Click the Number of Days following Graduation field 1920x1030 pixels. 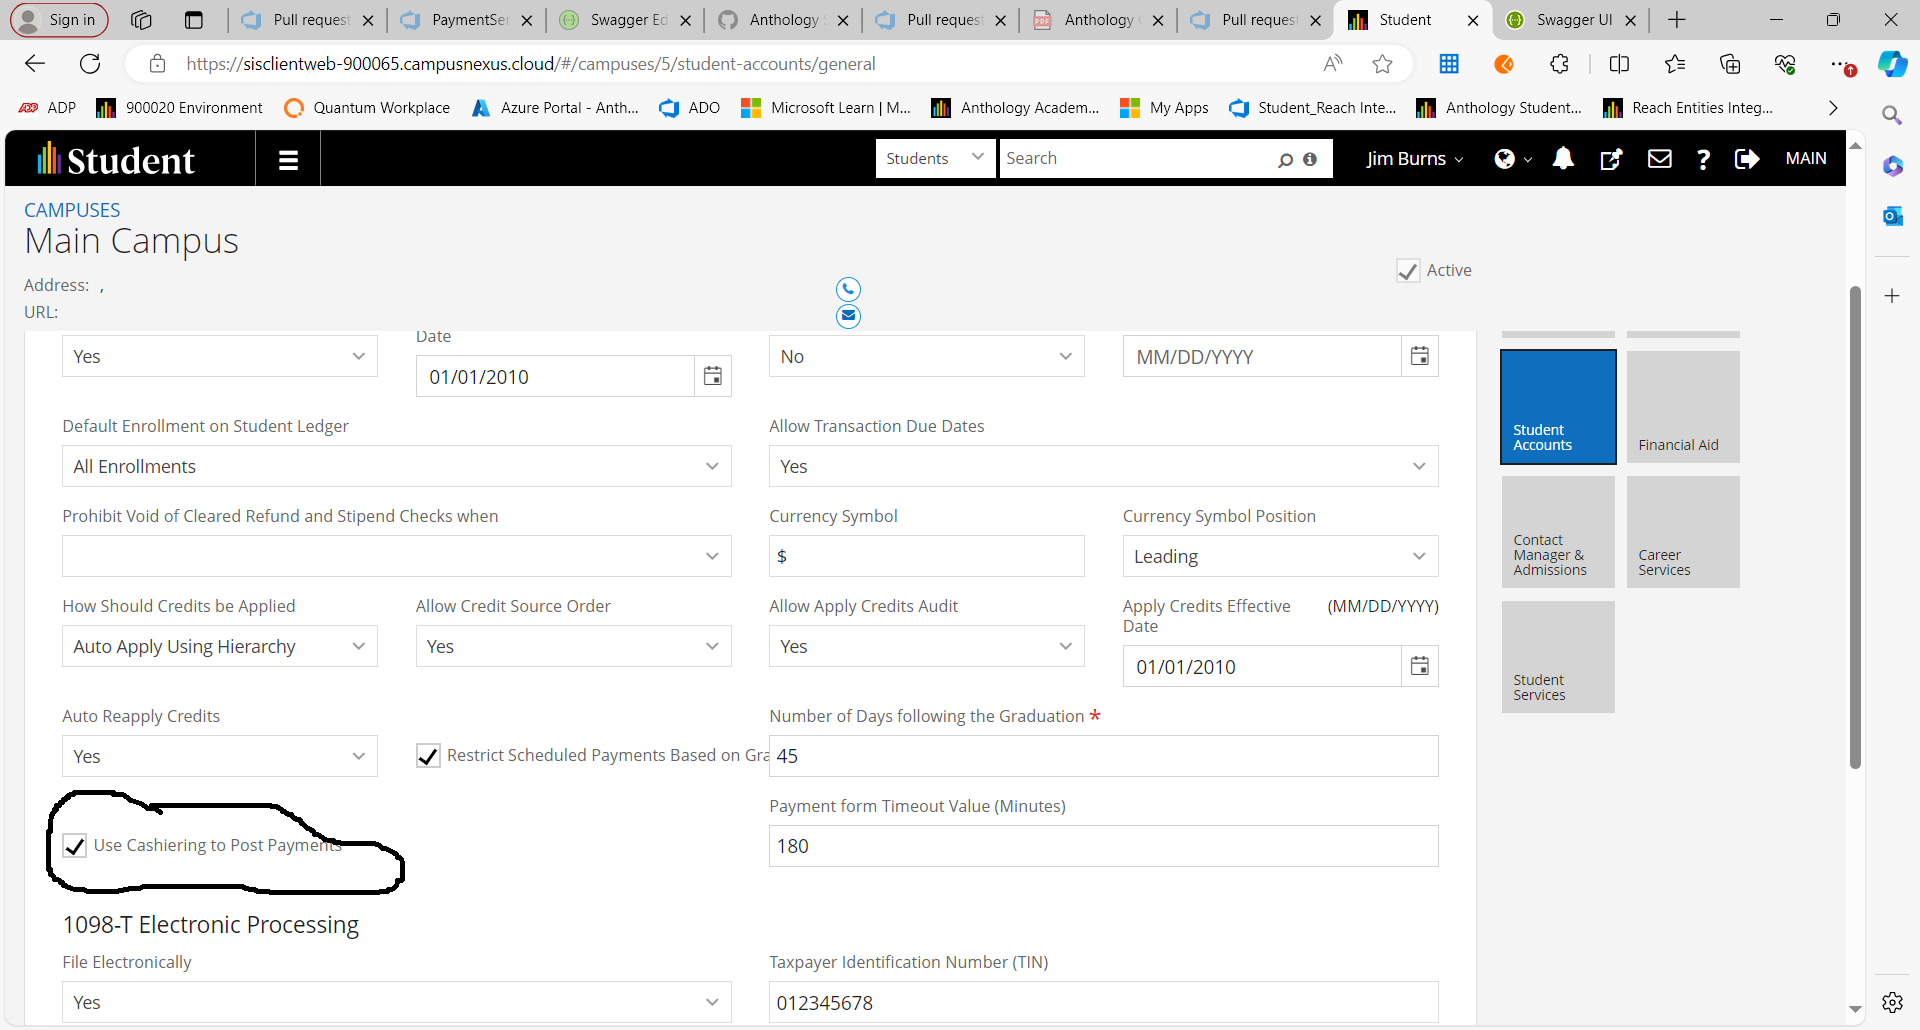(1103, 756)
